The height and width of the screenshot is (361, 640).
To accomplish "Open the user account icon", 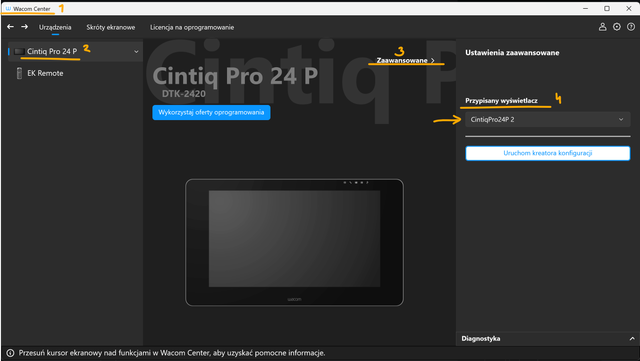I will click(x=602, y=27).
